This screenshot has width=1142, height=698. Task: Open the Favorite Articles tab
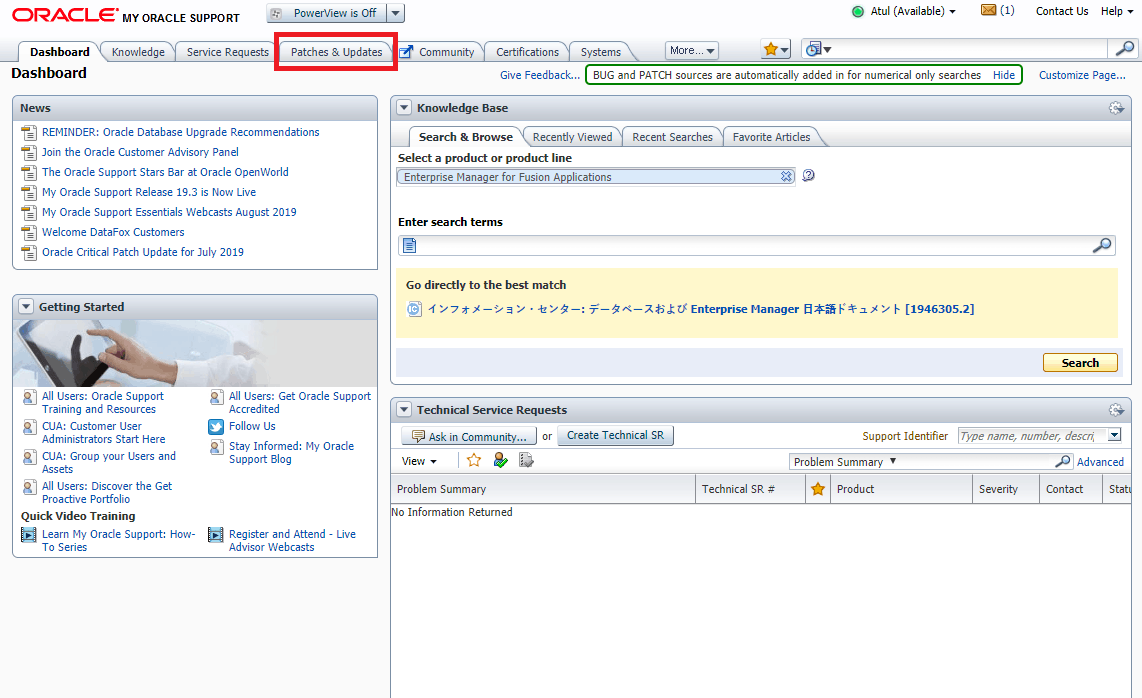click(771, 137)
